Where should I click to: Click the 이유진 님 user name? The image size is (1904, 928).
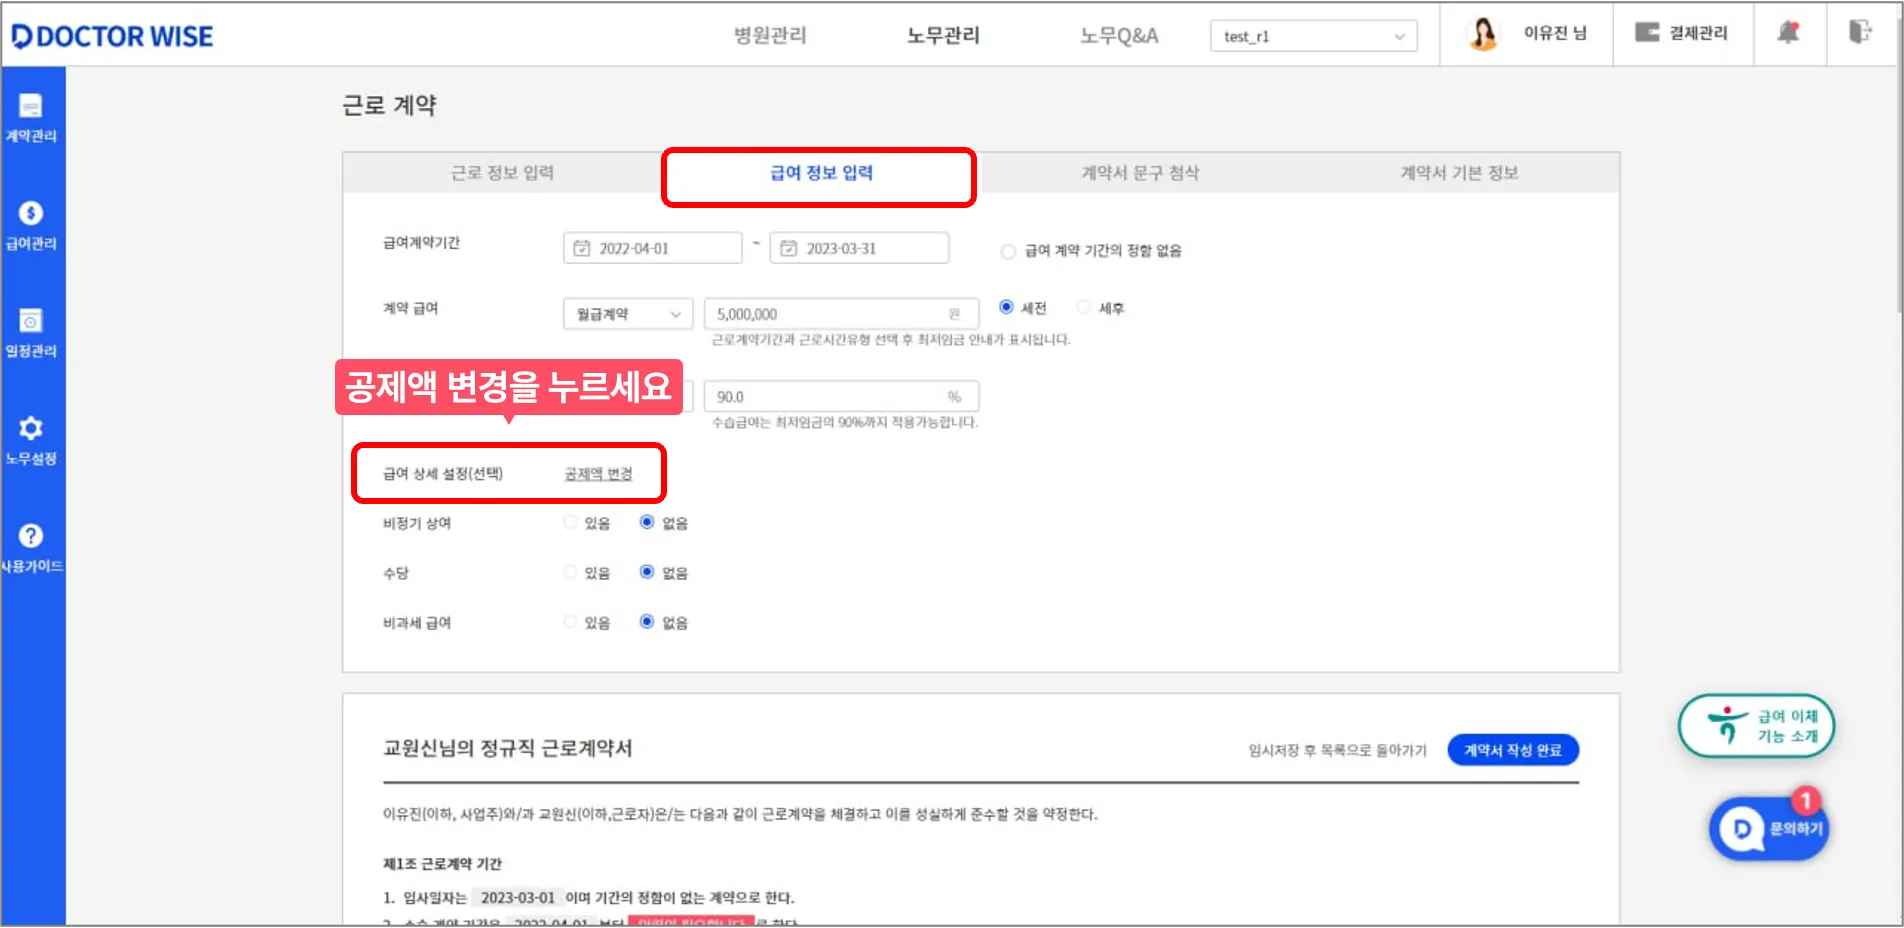[1555, 33]
